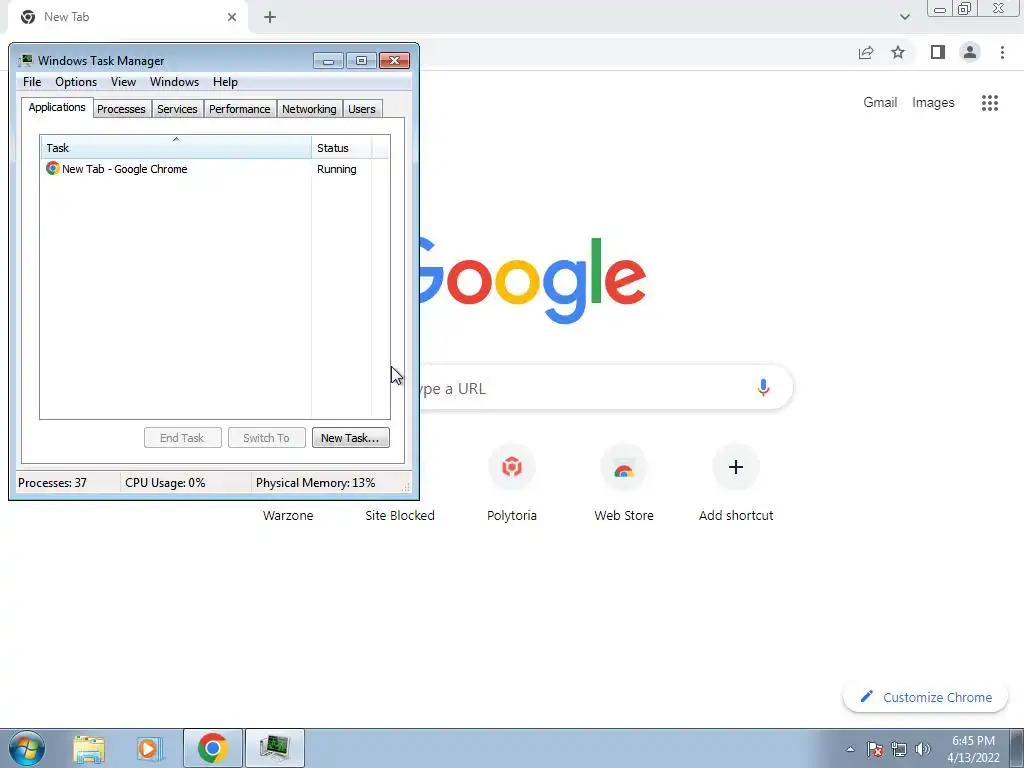
Task: Open the Performance tab
Action: pyautogui.click(x=240, y=109)
